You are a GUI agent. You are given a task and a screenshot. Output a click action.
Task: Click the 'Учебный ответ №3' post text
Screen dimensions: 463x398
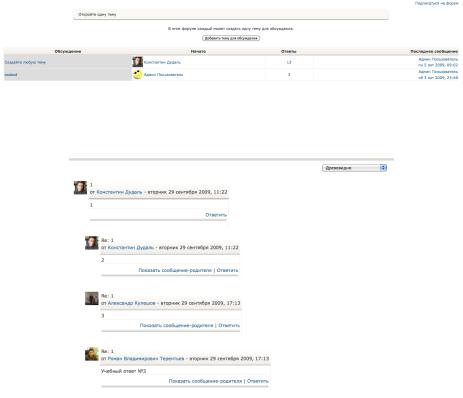[123, 371]
